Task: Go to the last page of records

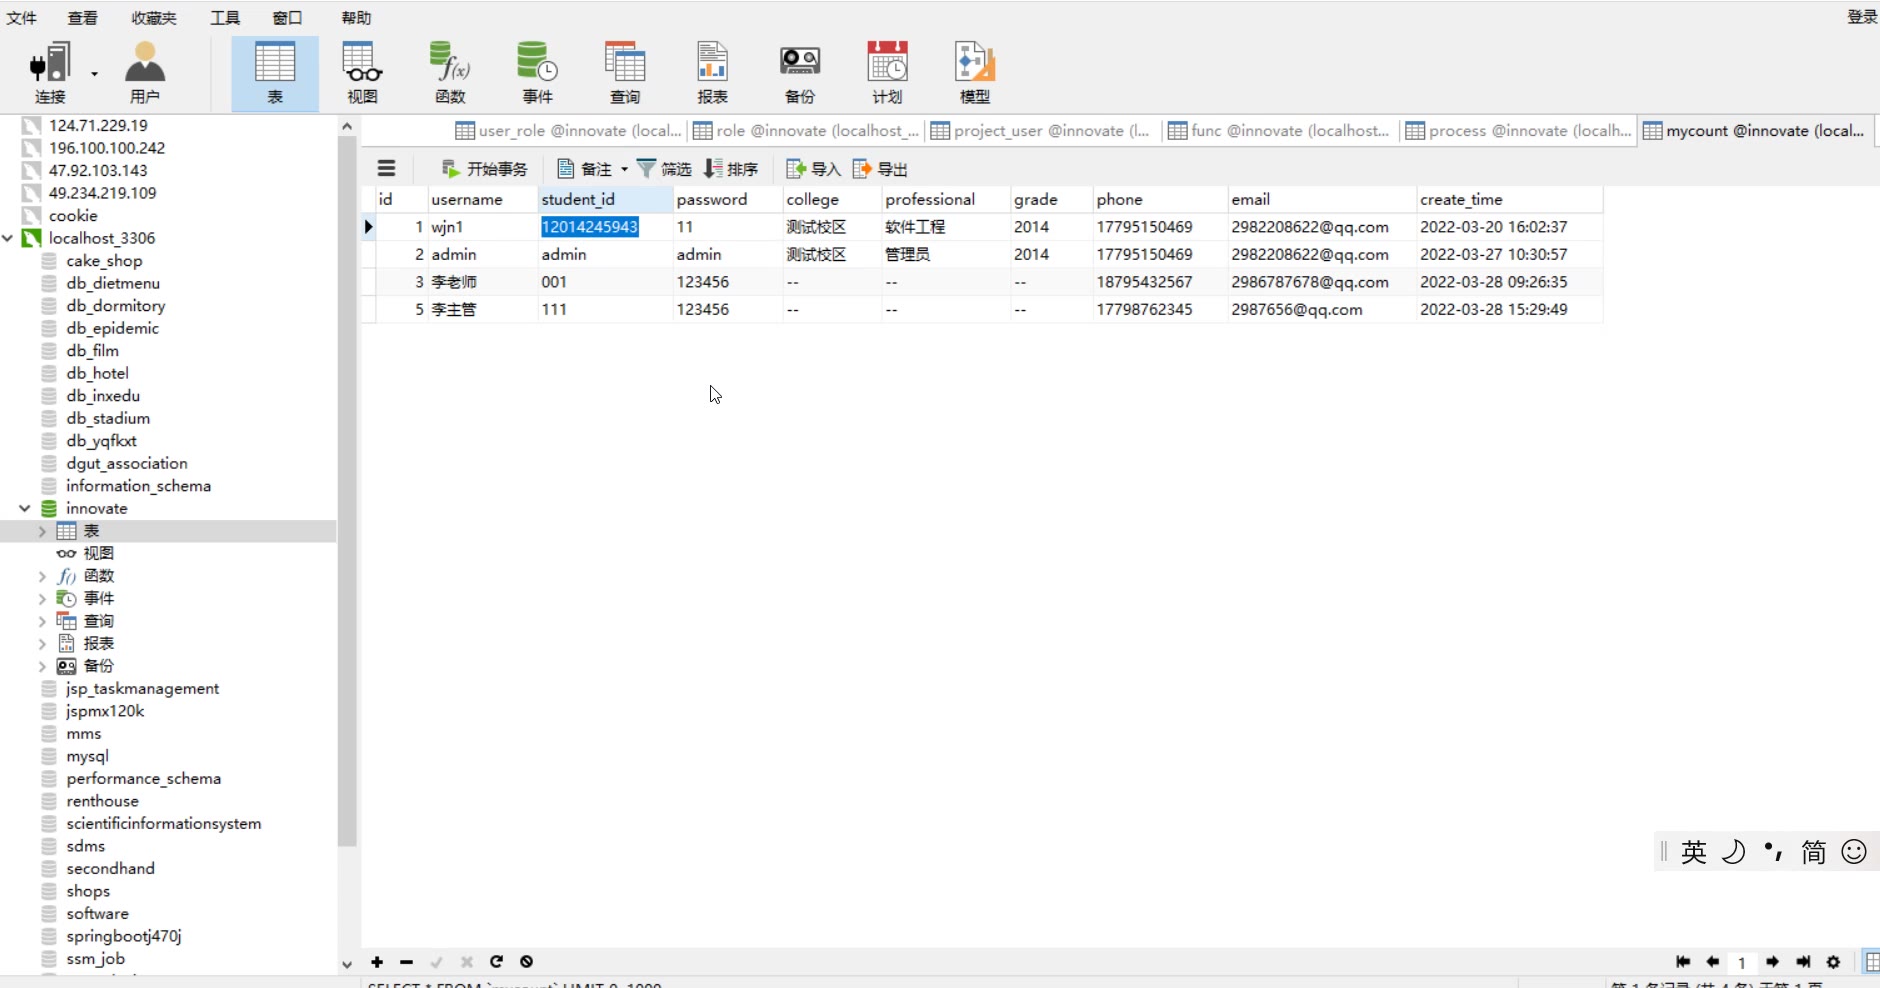Action: (1803, 962)
